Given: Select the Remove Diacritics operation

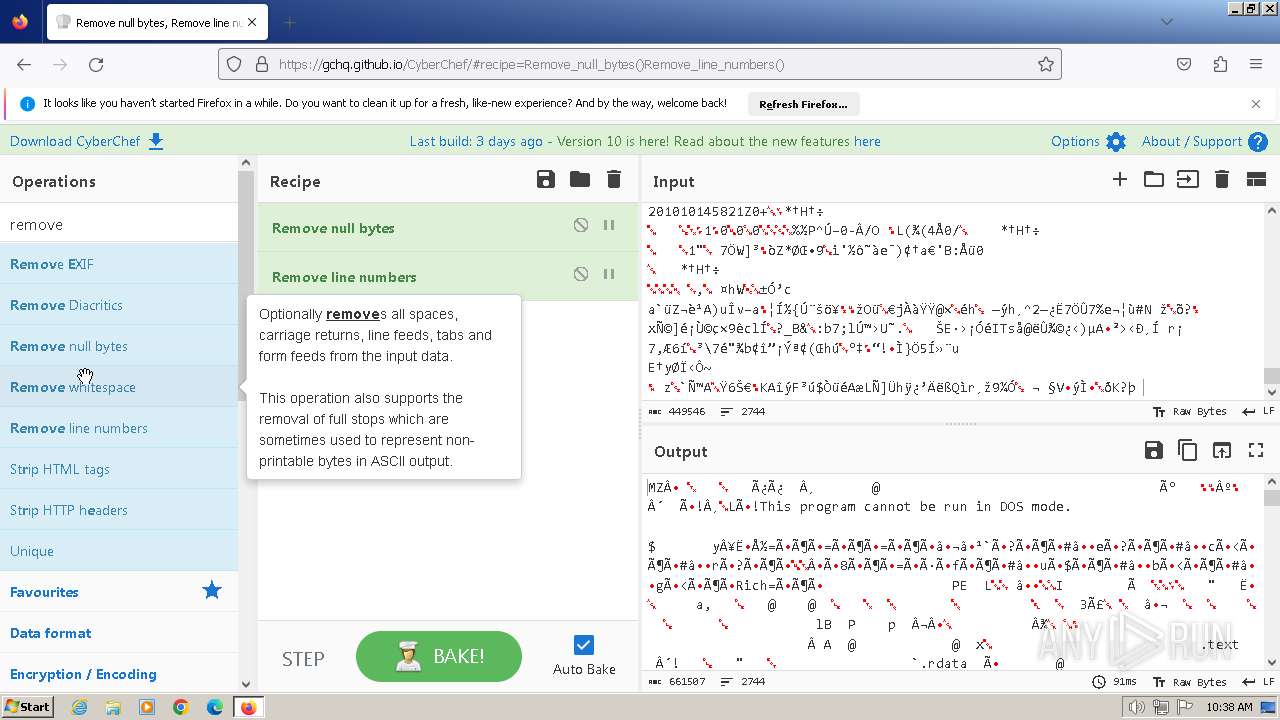Looking at the screenshot, I should point(119,305).
